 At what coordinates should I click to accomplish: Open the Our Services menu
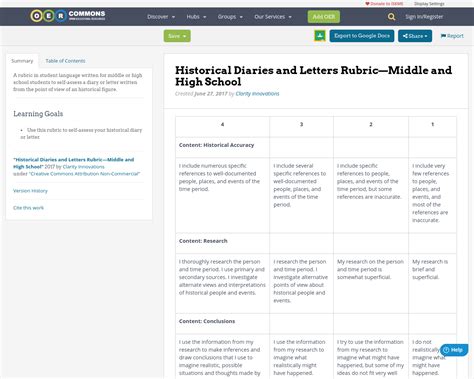point(273,17)
